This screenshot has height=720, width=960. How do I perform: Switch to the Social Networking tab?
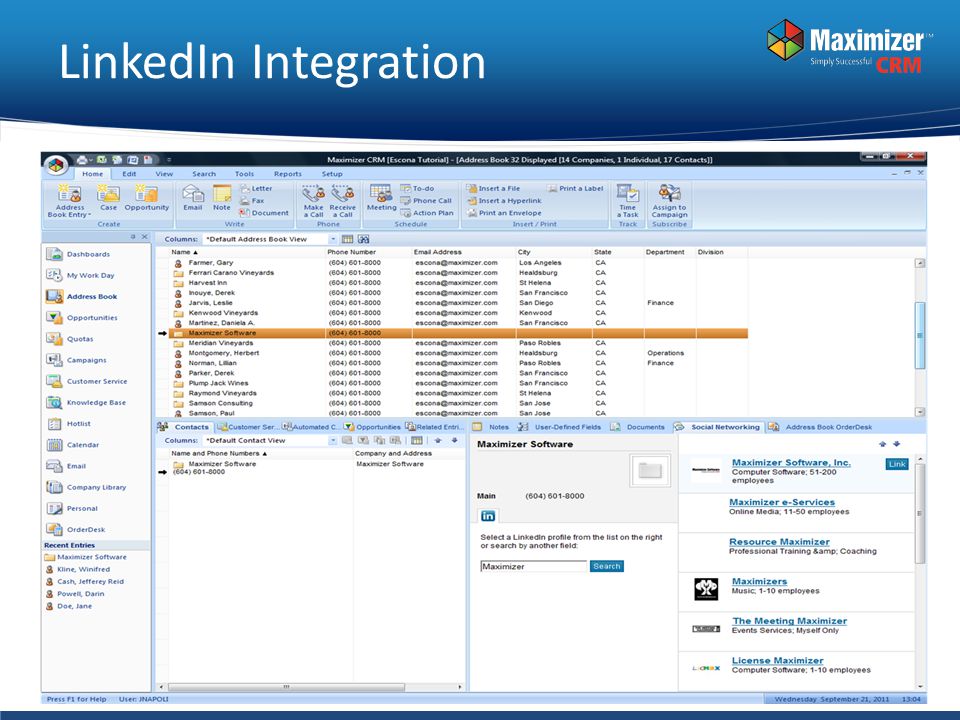pos(718,427)
